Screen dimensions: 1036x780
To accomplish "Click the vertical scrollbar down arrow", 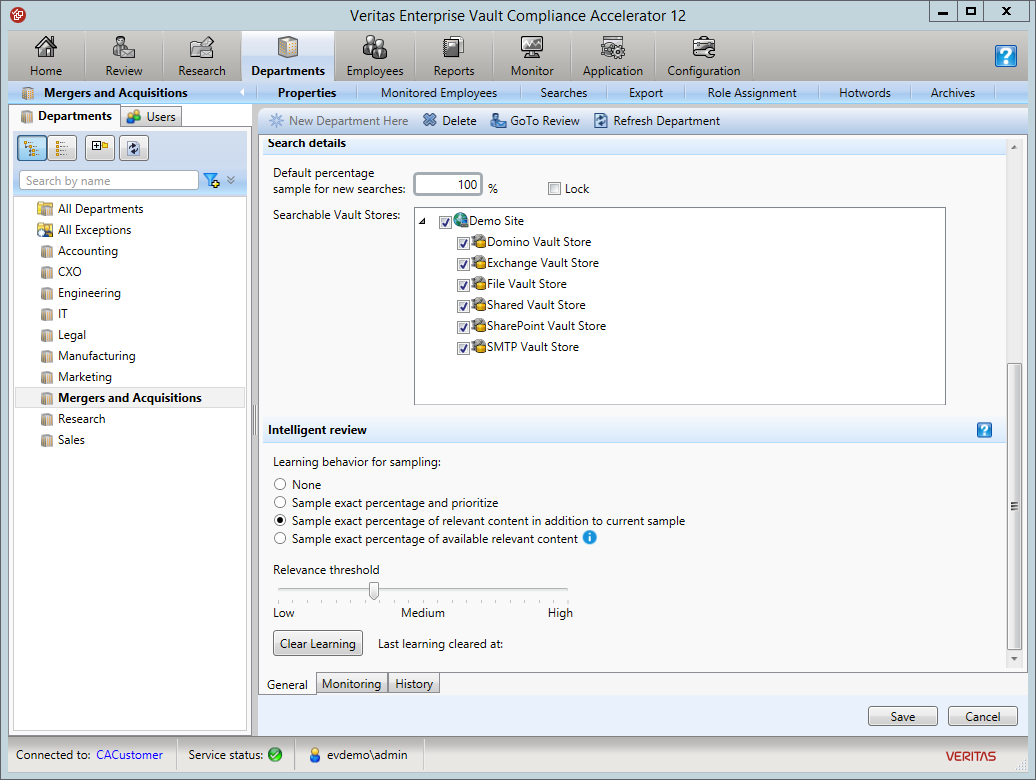I will 1014,659.
